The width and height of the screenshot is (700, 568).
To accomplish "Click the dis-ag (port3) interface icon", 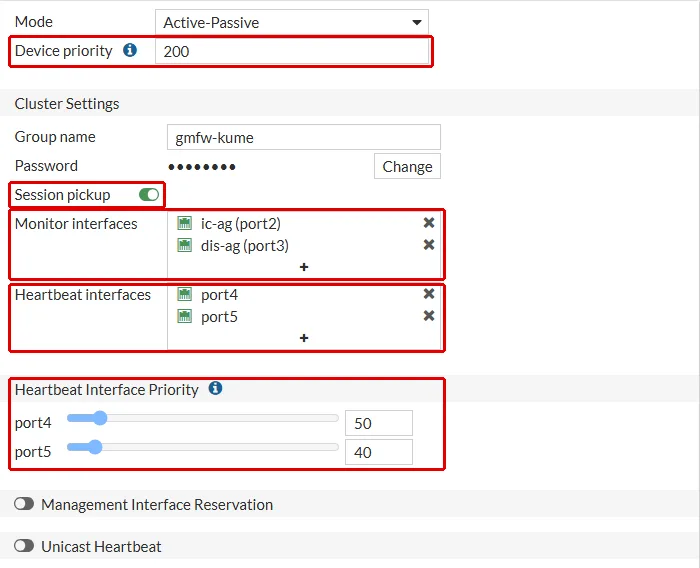I will [184, 245].
